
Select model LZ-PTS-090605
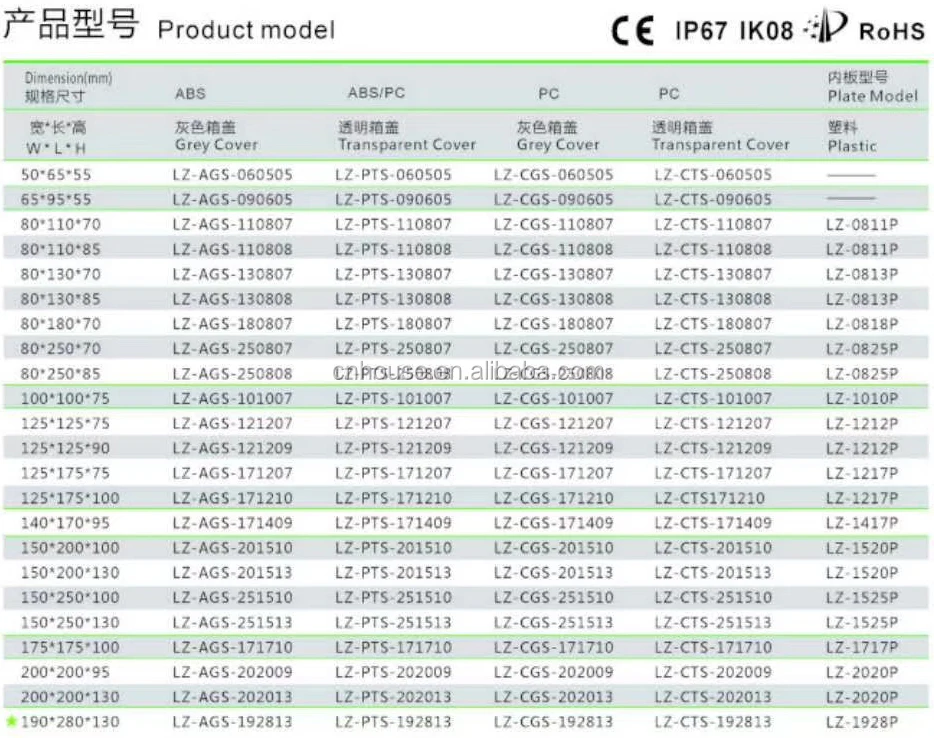[x=393, y=199]
